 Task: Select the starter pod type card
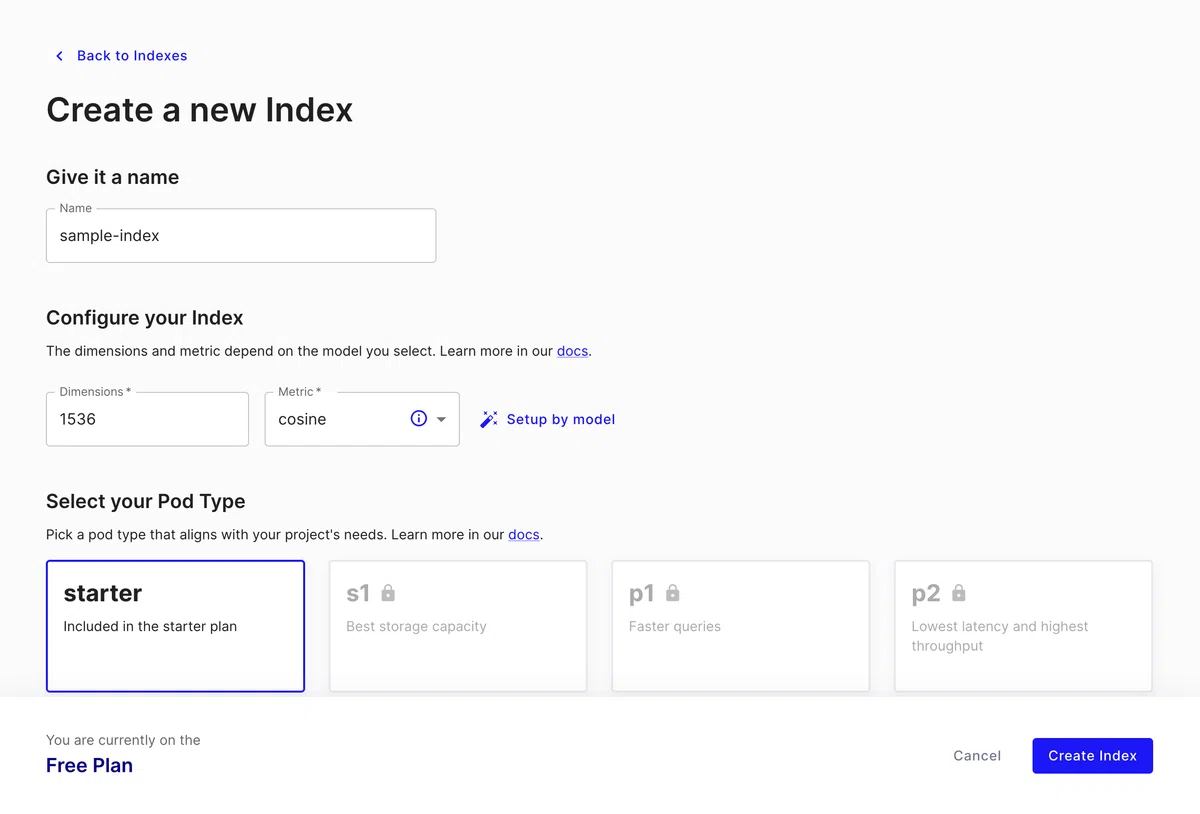tap(175, 626)
